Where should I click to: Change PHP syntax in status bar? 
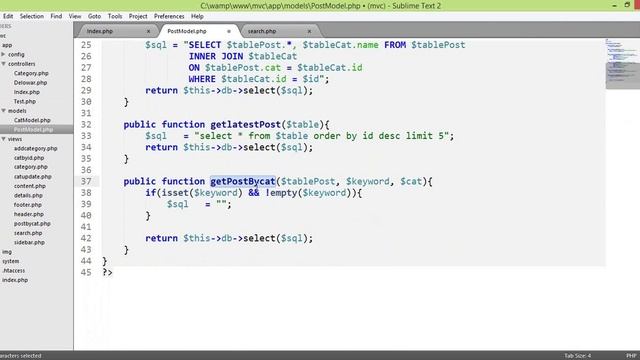point(631,356)
